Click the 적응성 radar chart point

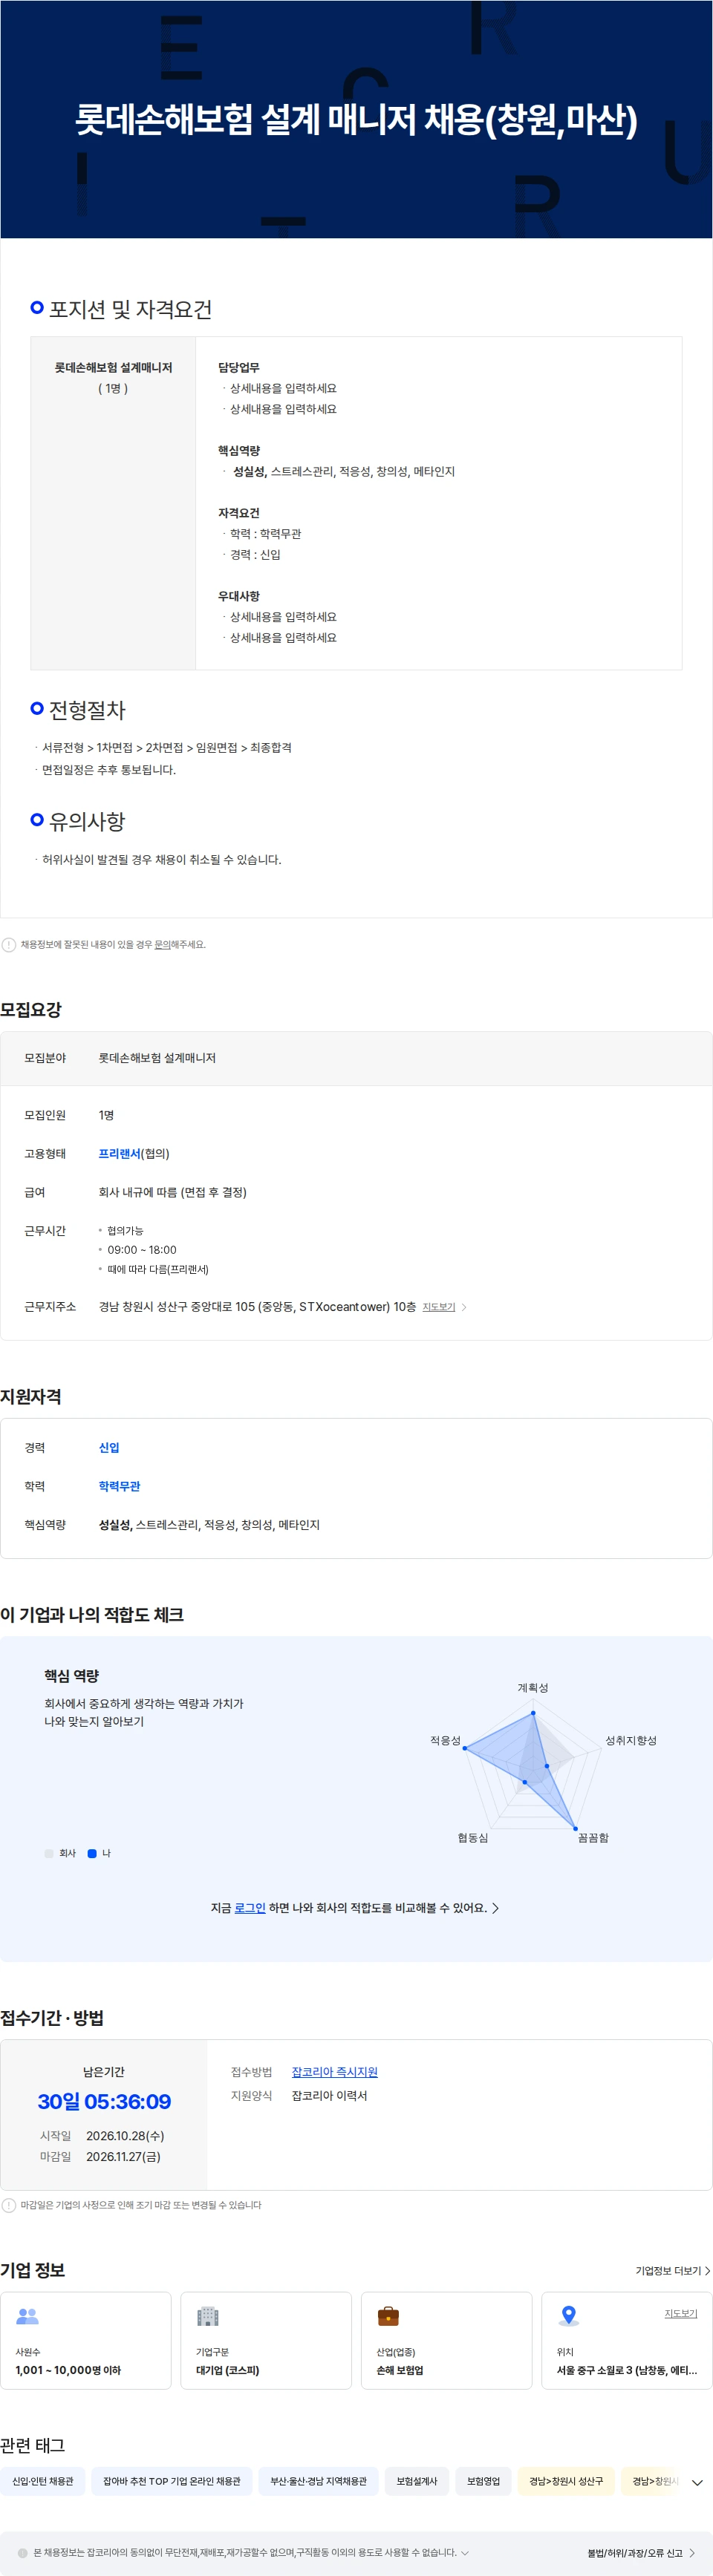click(x=465, y=1747)
